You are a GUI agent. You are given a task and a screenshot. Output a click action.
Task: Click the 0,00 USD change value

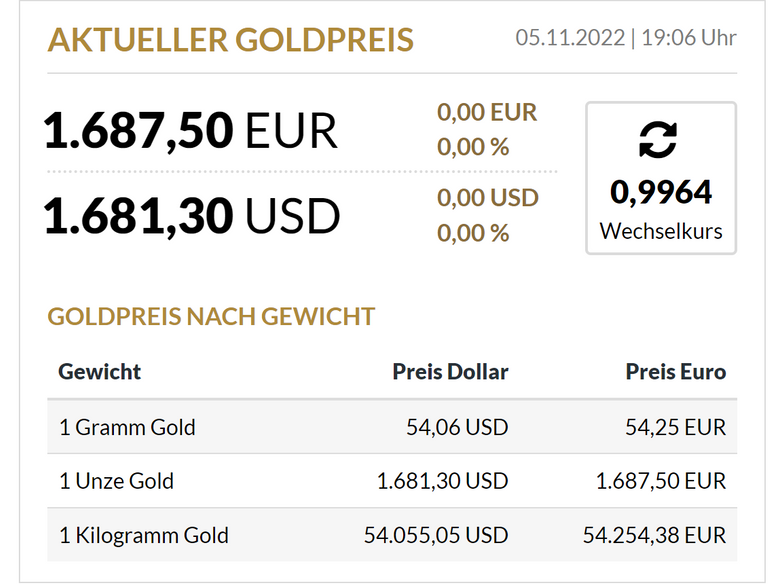coord(488,198)
